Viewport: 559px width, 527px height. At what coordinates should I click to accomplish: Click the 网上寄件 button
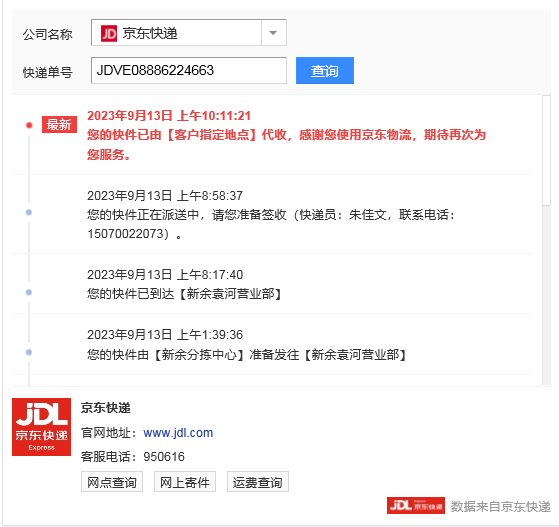(185, 482)
